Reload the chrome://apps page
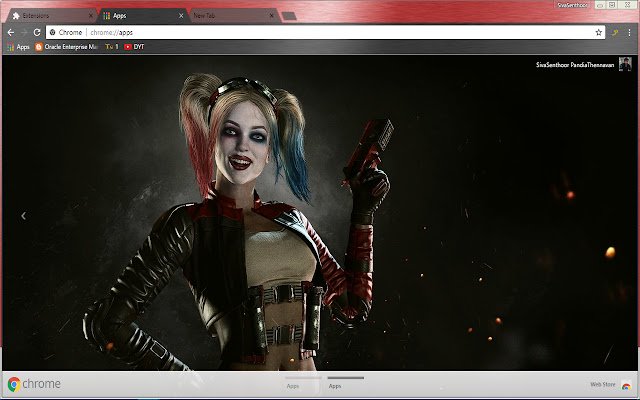Image resolution: width=640 pixels, height=400 pixels. point(37,32)
